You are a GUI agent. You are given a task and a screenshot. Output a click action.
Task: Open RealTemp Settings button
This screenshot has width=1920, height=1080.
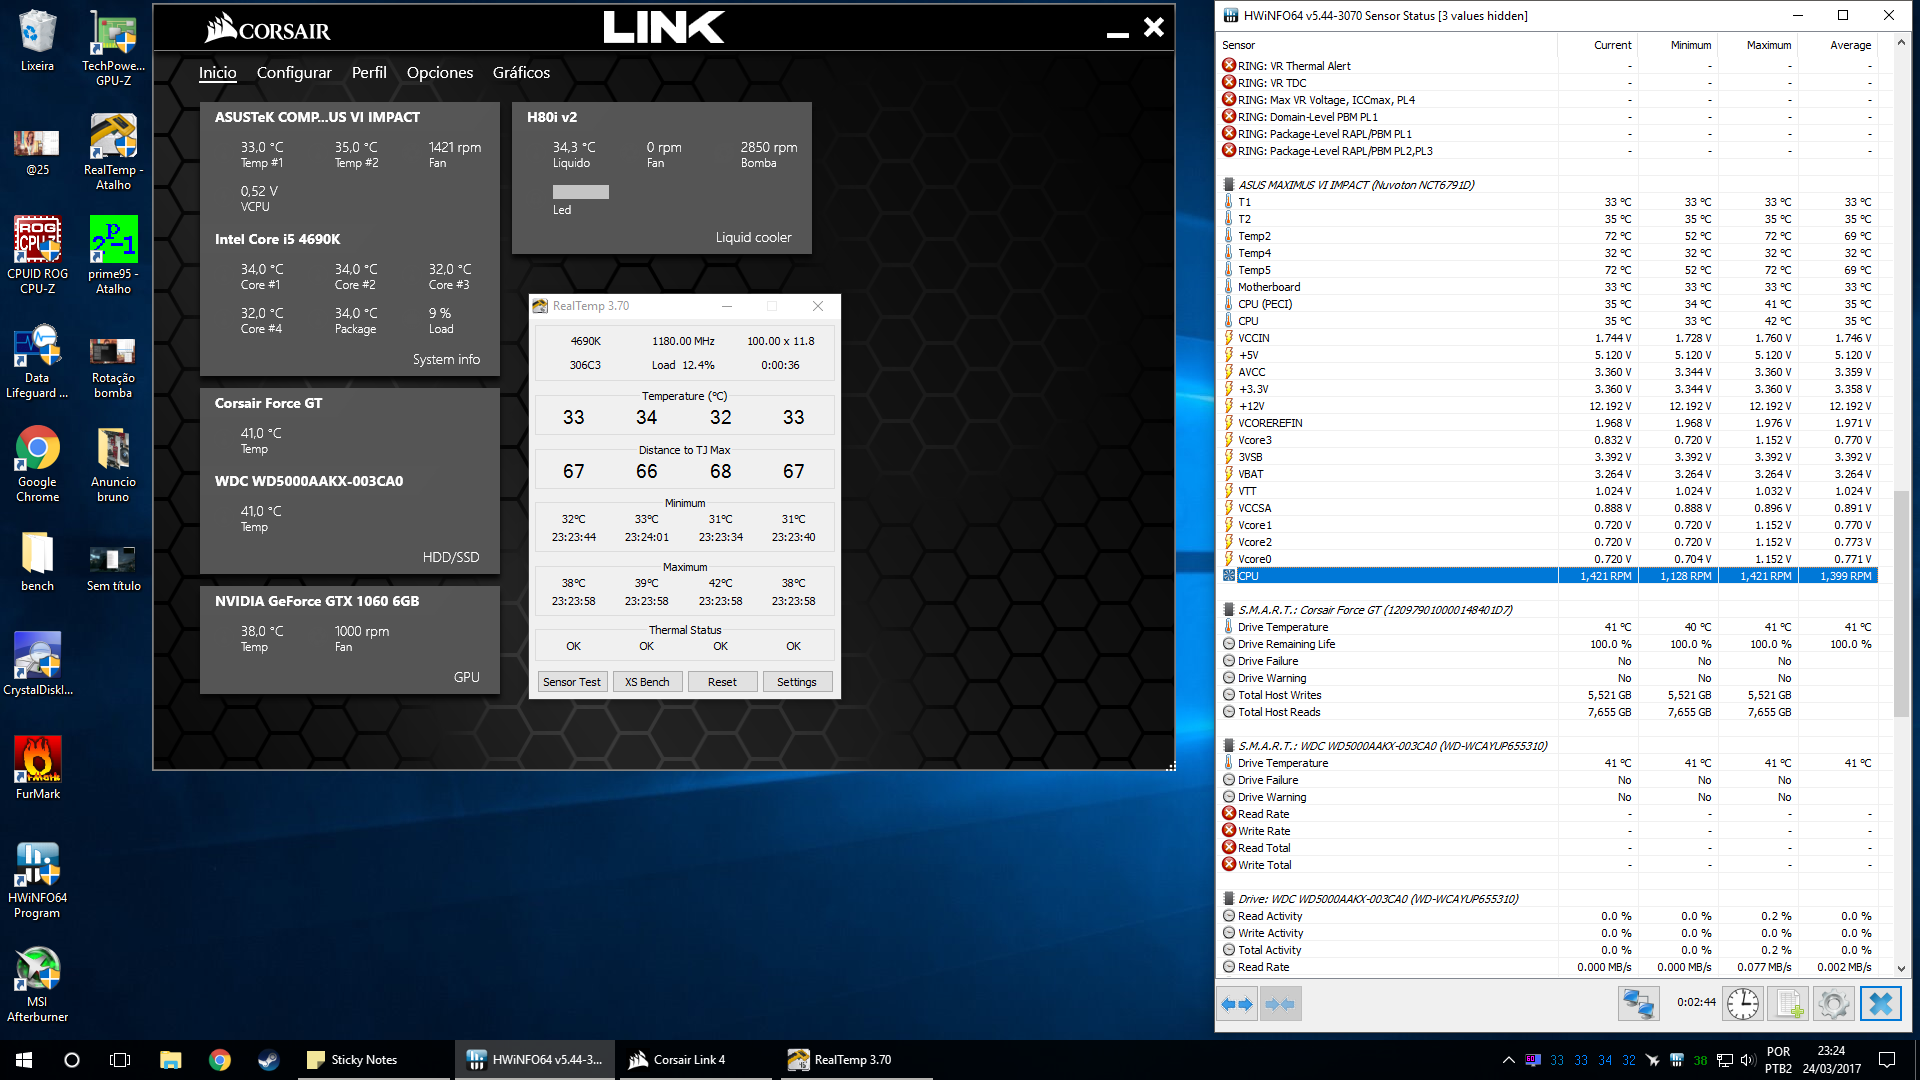(x=797, y=682)
